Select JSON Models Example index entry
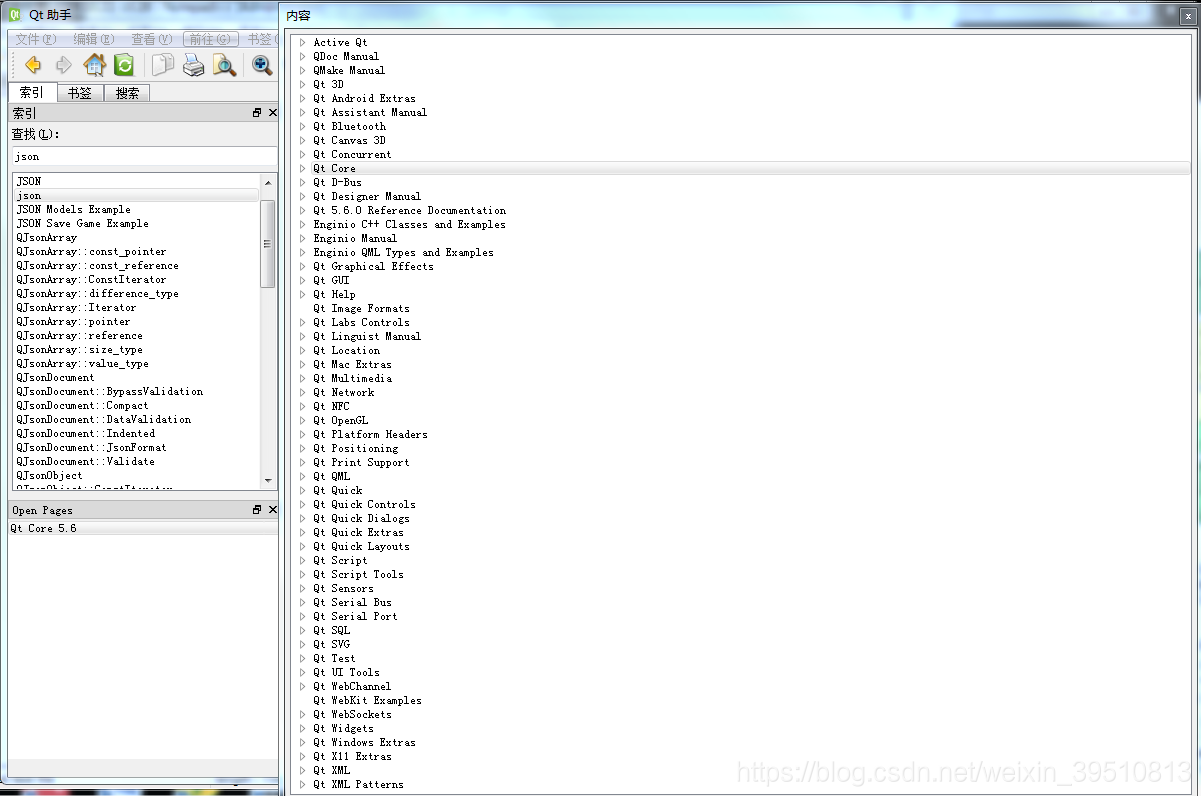The image size is (1201, 796). point(73,209)
